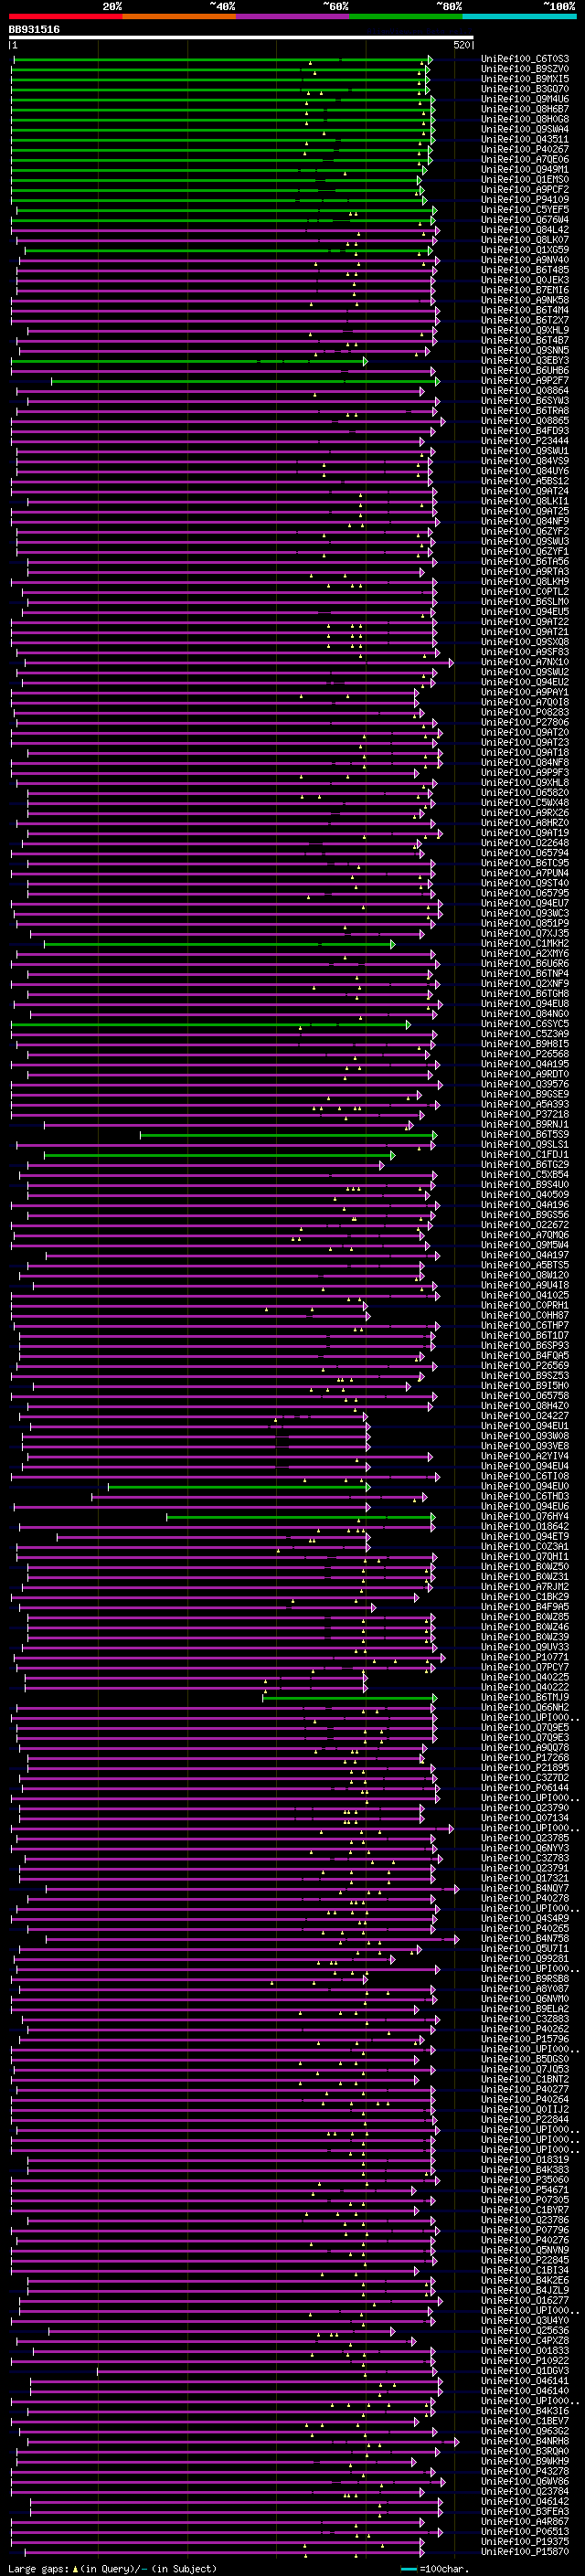Select the UniRef100_A4R867 label
585x2576 pixels.
525,2521
